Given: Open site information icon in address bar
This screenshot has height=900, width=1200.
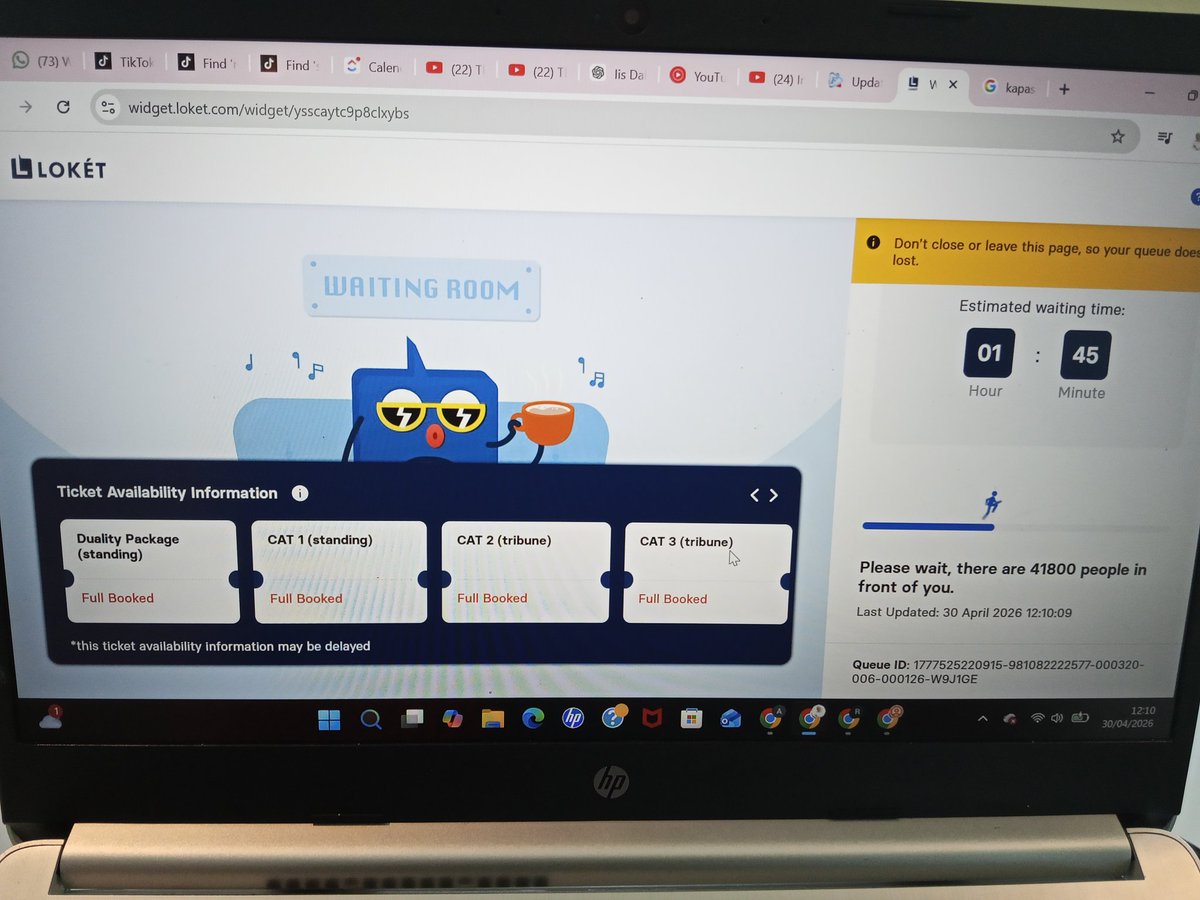Looking at the screenshot, I should tap(108, 109).
